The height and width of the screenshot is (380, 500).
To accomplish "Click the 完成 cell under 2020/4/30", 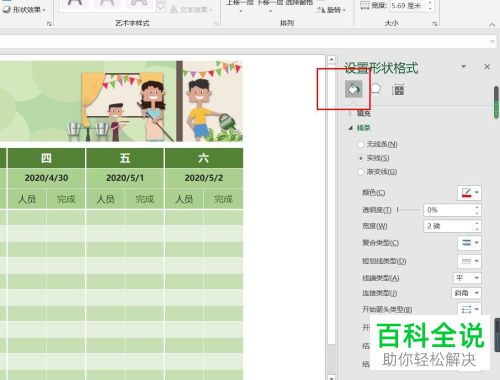I will [x=66, y=199].
